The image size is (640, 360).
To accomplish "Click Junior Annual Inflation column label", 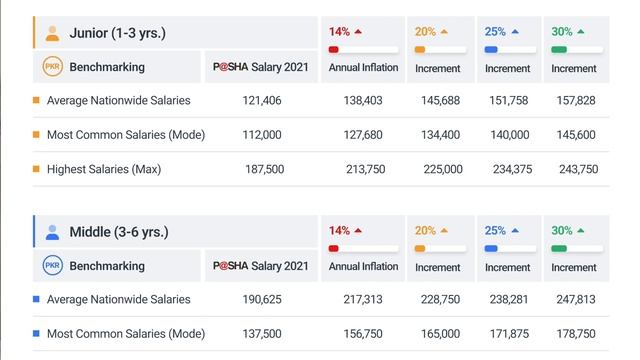I will pyautogui.click(x=363, y=67).
